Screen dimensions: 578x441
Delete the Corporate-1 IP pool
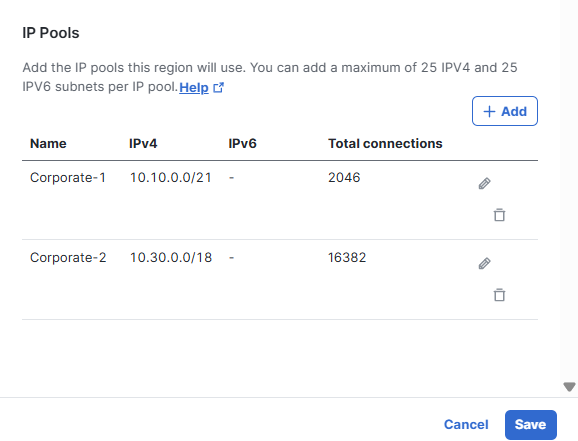499,215
